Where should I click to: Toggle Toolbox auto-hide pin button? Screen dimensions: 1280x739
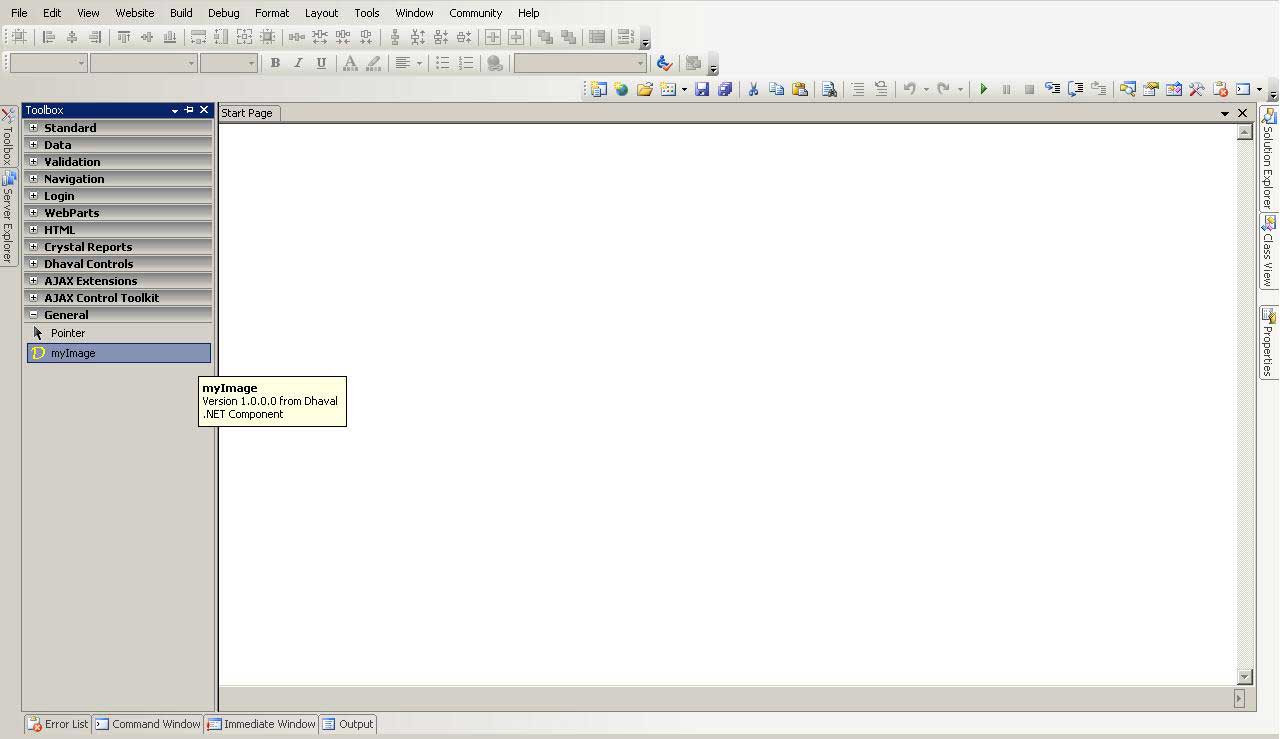pos(189,110)
